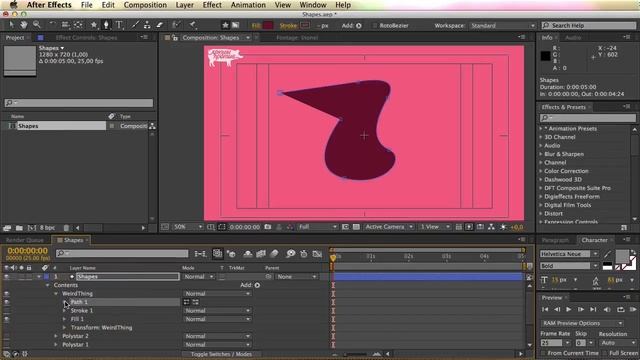Enable the RotoBezier checkbox
Viewport: 640px width, 360px height.
[x=375, y=25]
